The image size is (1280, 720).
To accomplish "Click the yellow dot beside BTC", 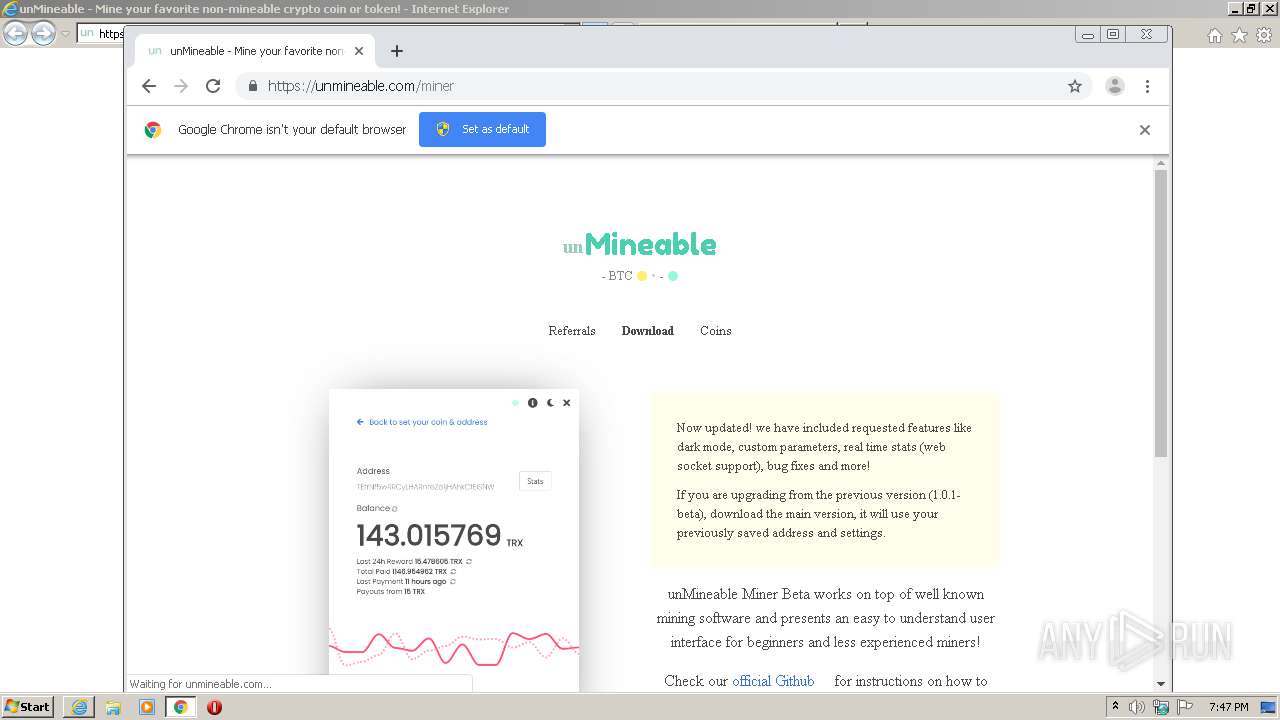I will tap(642, 276).
